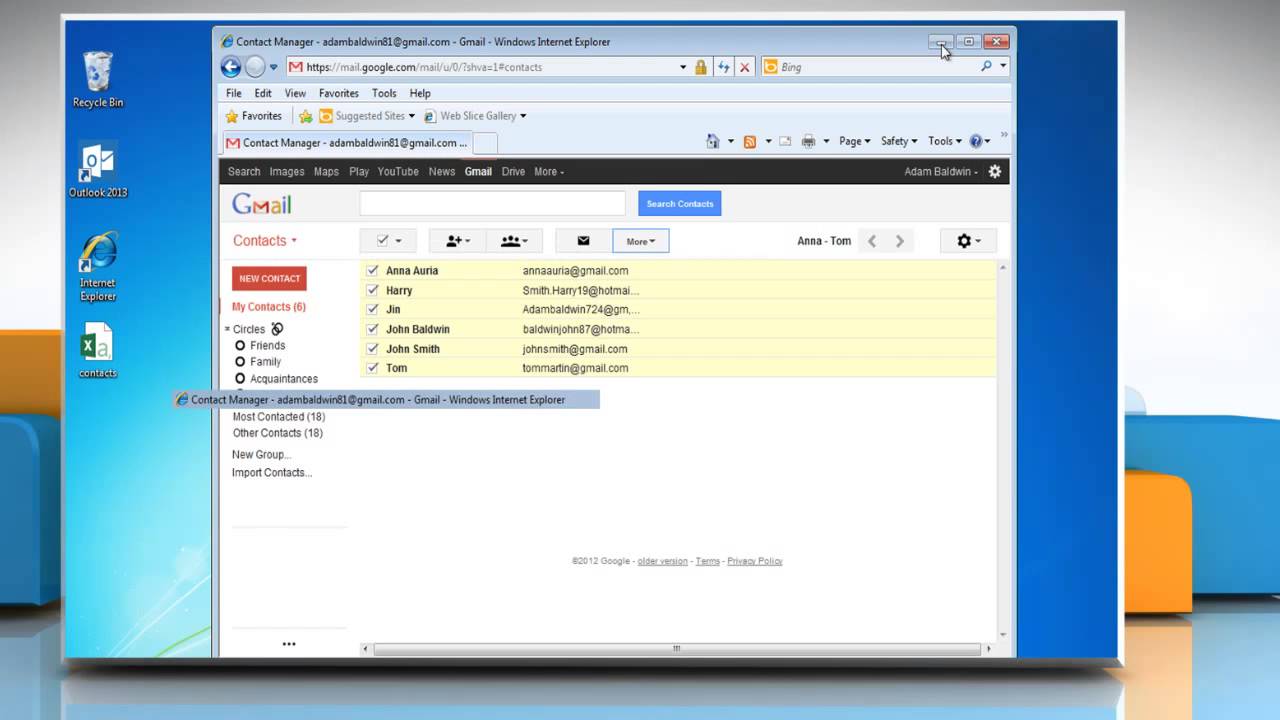This screenshot has width=1280, height=720.
Task: Click the Read mail envelope icon in command bar
Action: click(x=785, y=141)
